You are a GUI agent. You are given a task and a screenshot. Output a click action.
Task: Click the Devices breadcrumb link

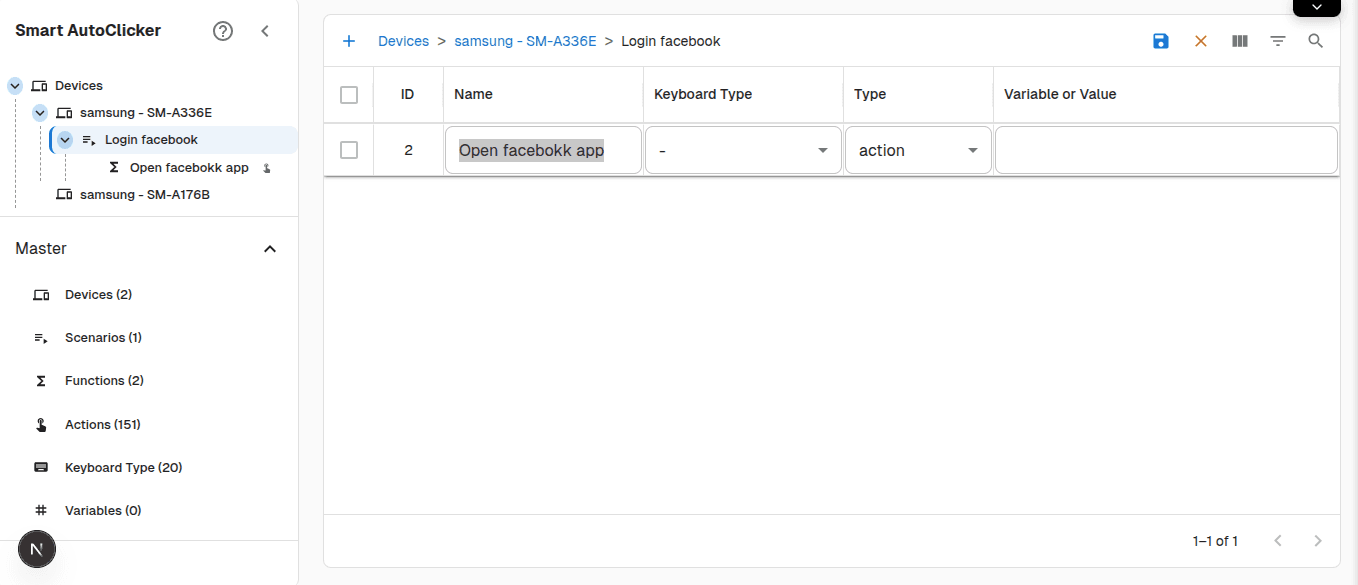coord(403,41)
